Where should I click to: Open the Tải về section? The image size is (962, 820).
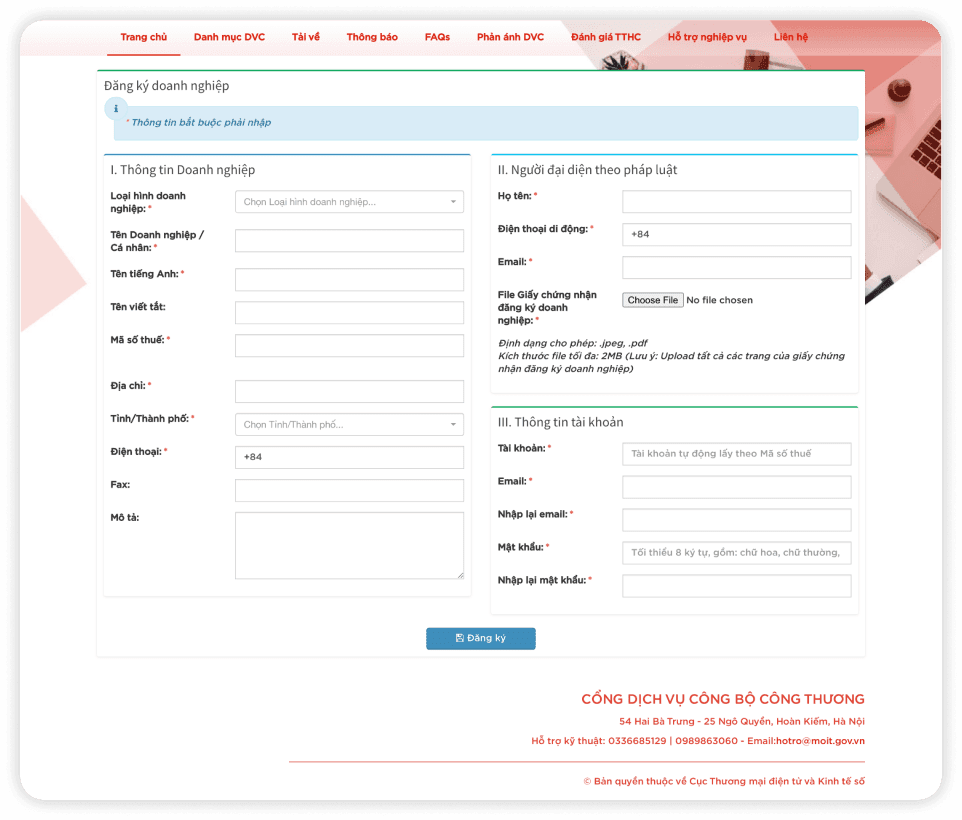(305, 36)
